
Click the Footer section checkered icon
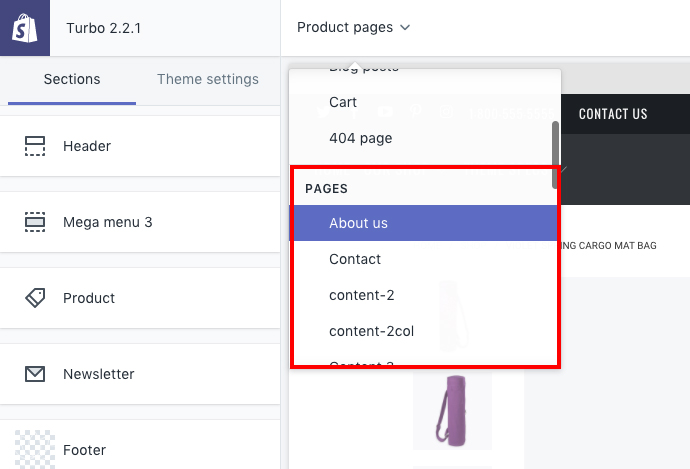[x=35, y=449]
